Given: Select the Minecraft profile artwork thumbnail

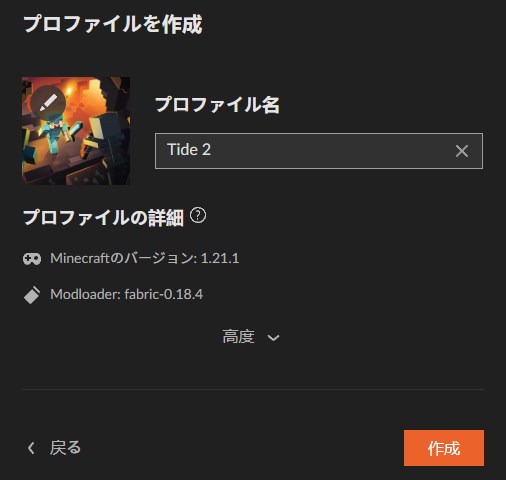Looking at the screenshot, I should 76,131.
